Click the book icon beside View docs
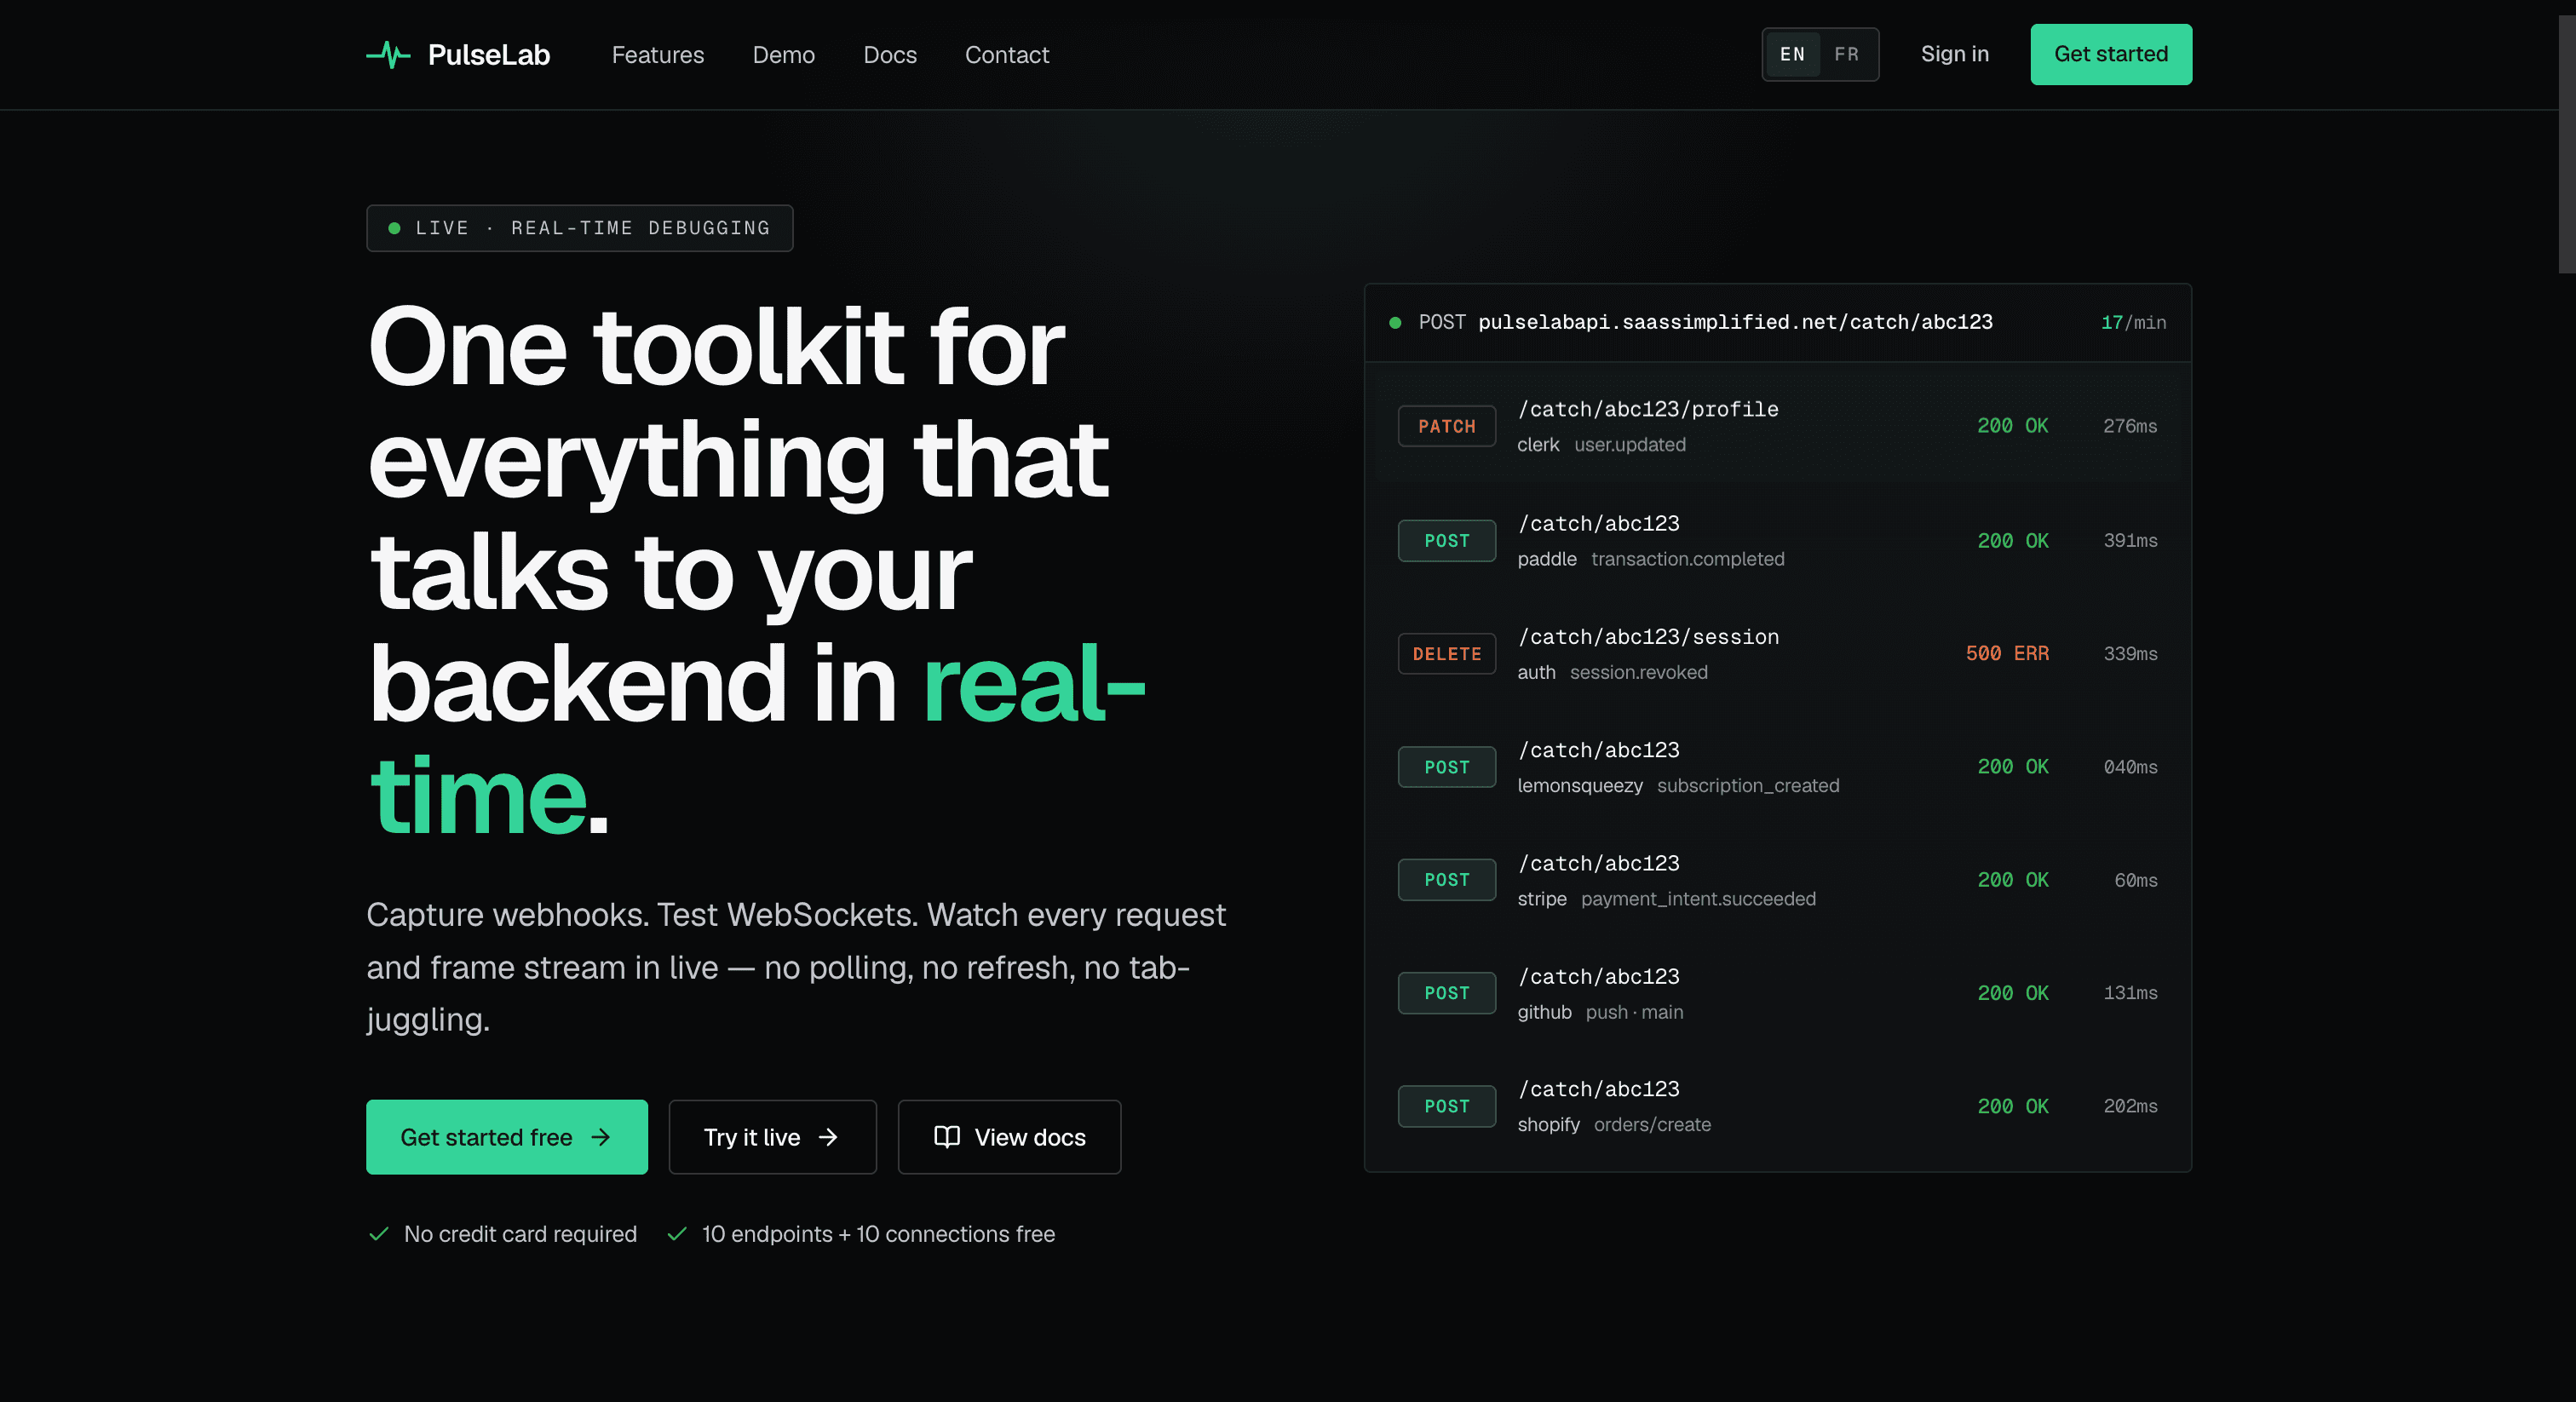2576x1402 pixels. click(x=946, y=1137)
